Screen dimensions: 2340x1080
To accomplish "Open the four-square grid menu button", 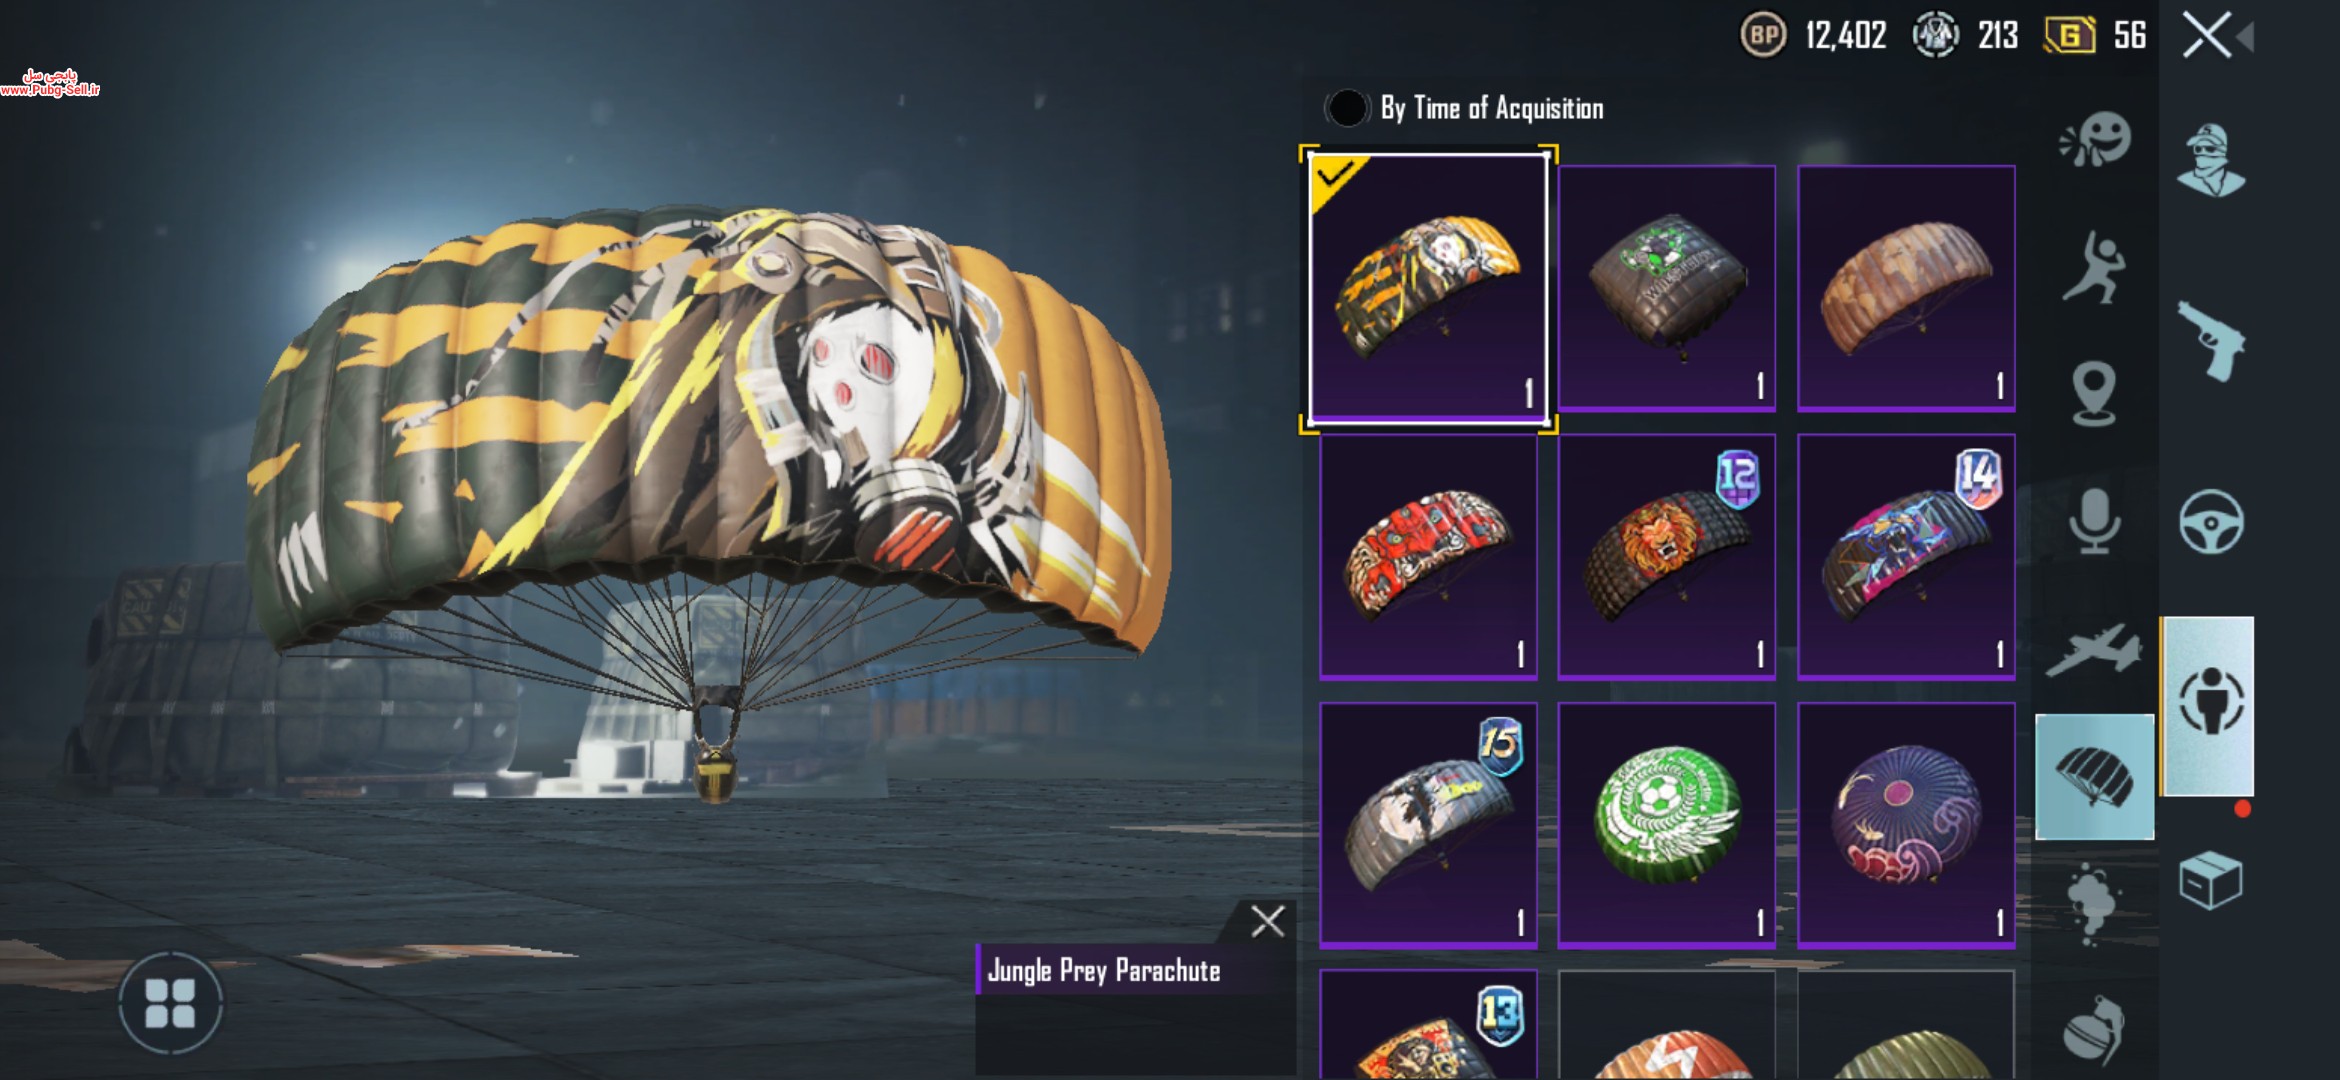I will (170, 1003).
